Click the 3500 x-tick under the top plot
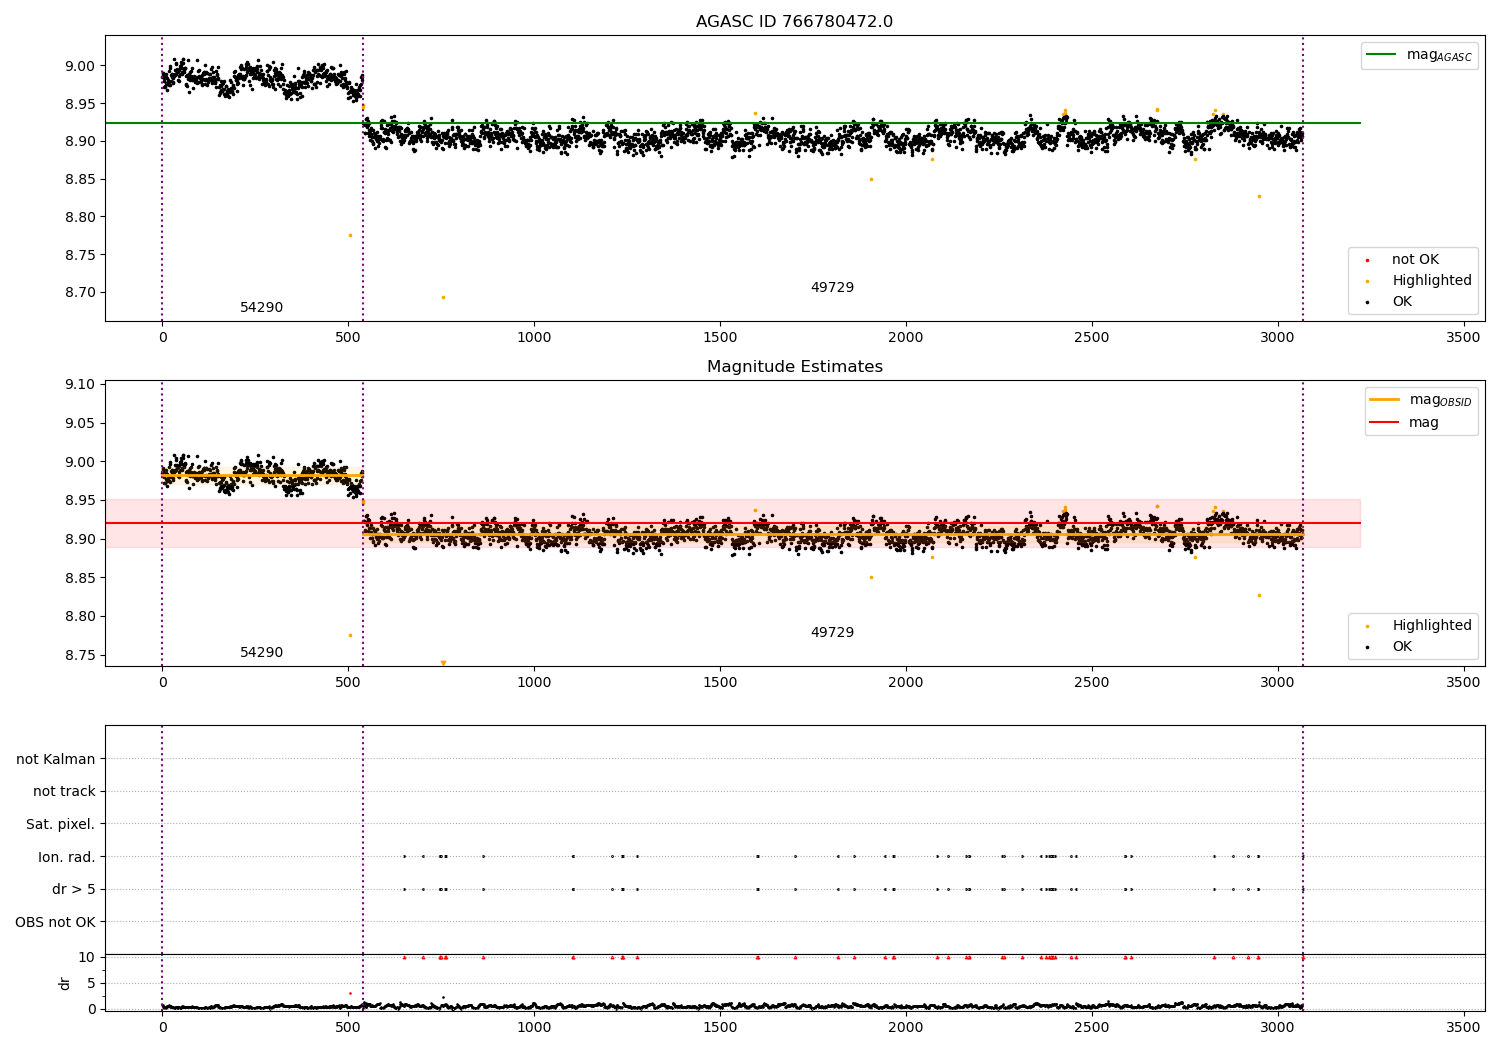This screenshot has height=1050, width=1500. (x=1463, y=338)
